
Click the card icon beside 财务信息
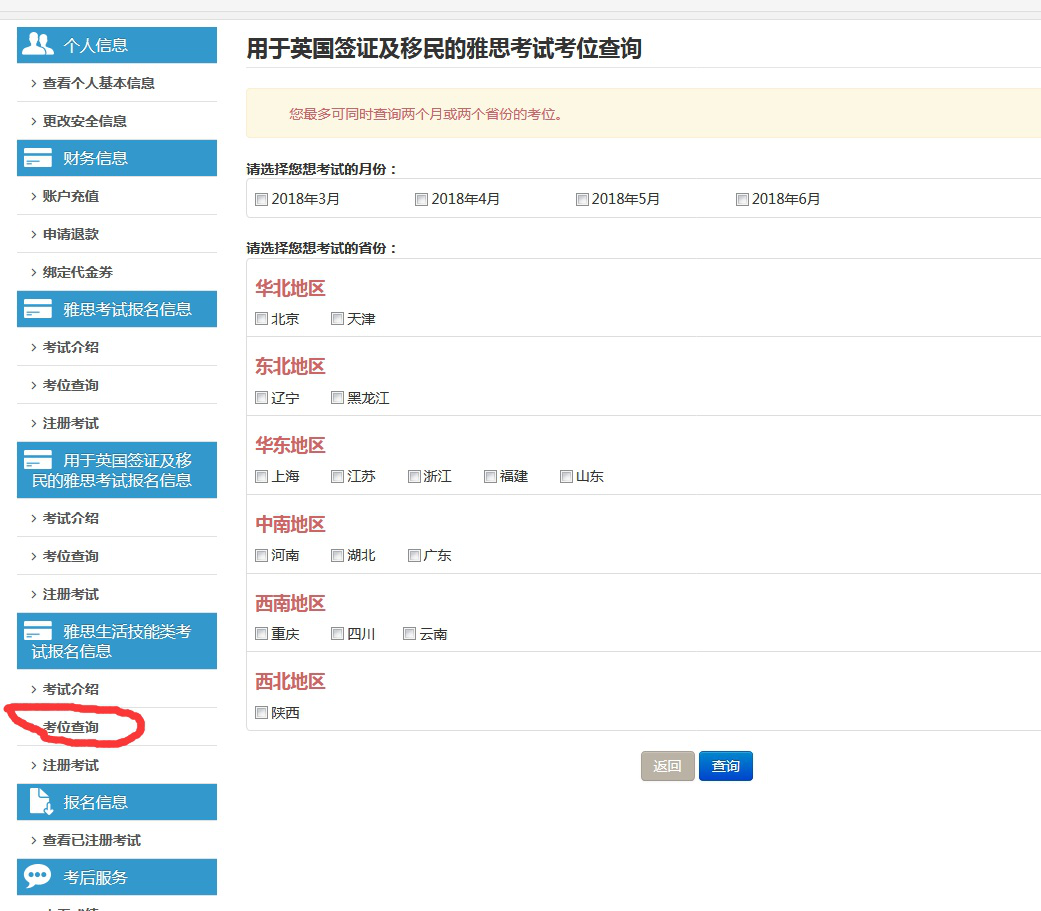click(x=38, y=158)
